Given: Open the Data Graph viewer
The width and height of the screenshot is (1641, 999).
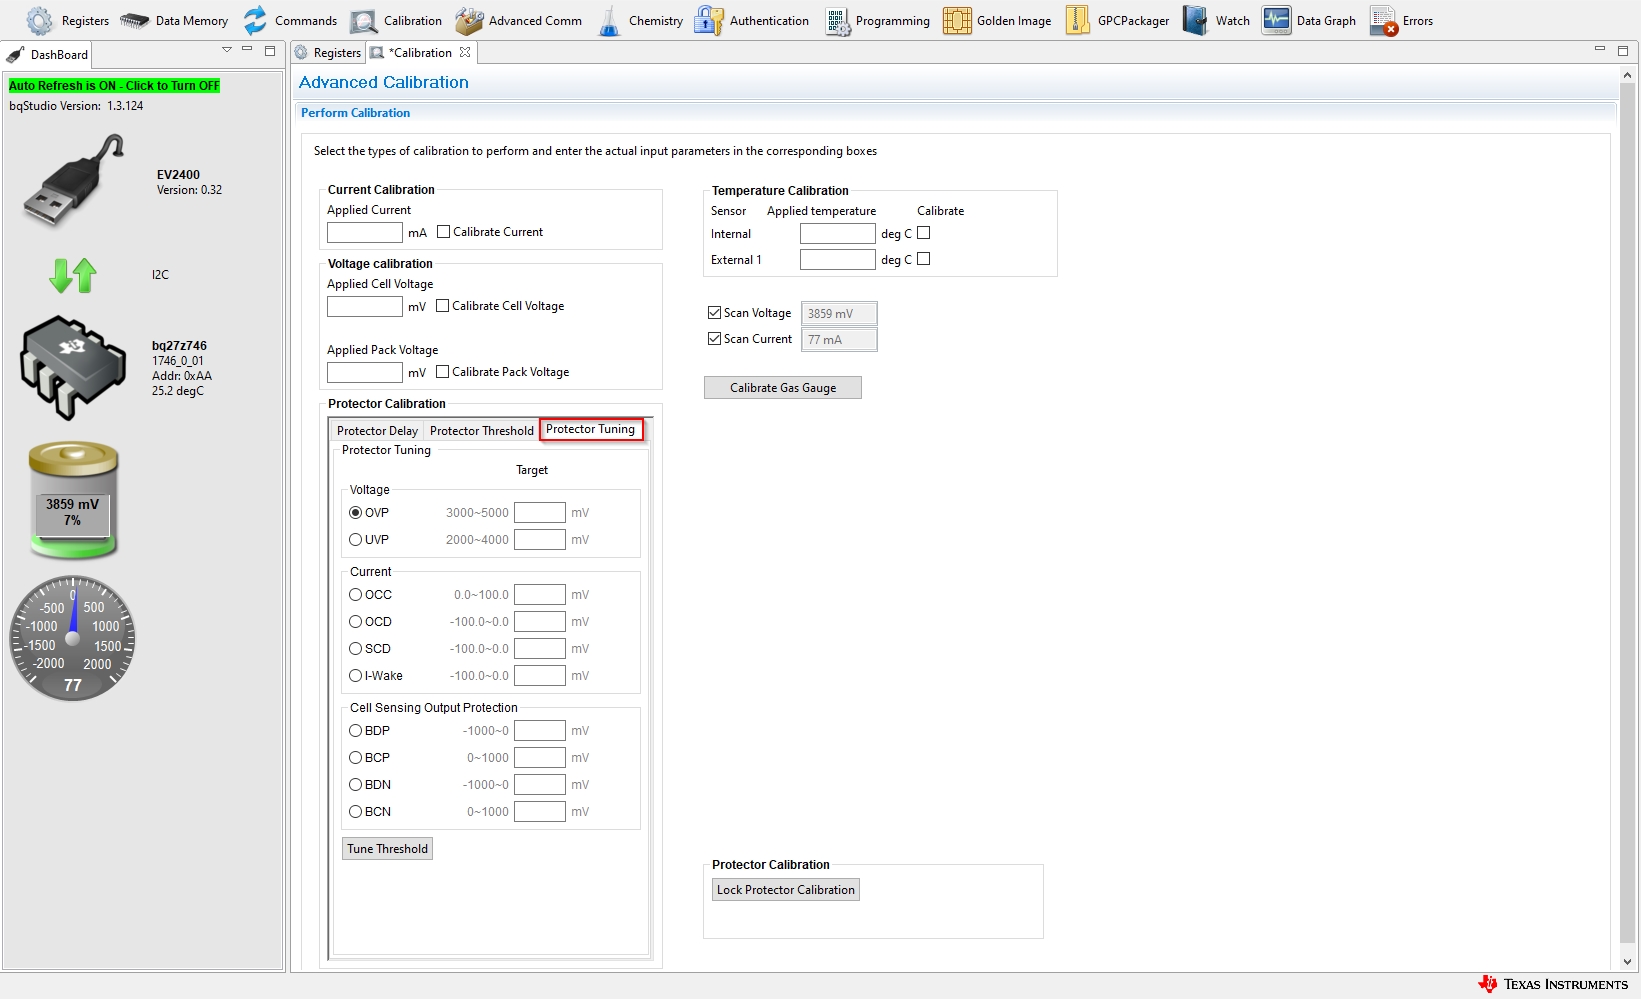Looking at the screenshot, I should (1276, 21).
